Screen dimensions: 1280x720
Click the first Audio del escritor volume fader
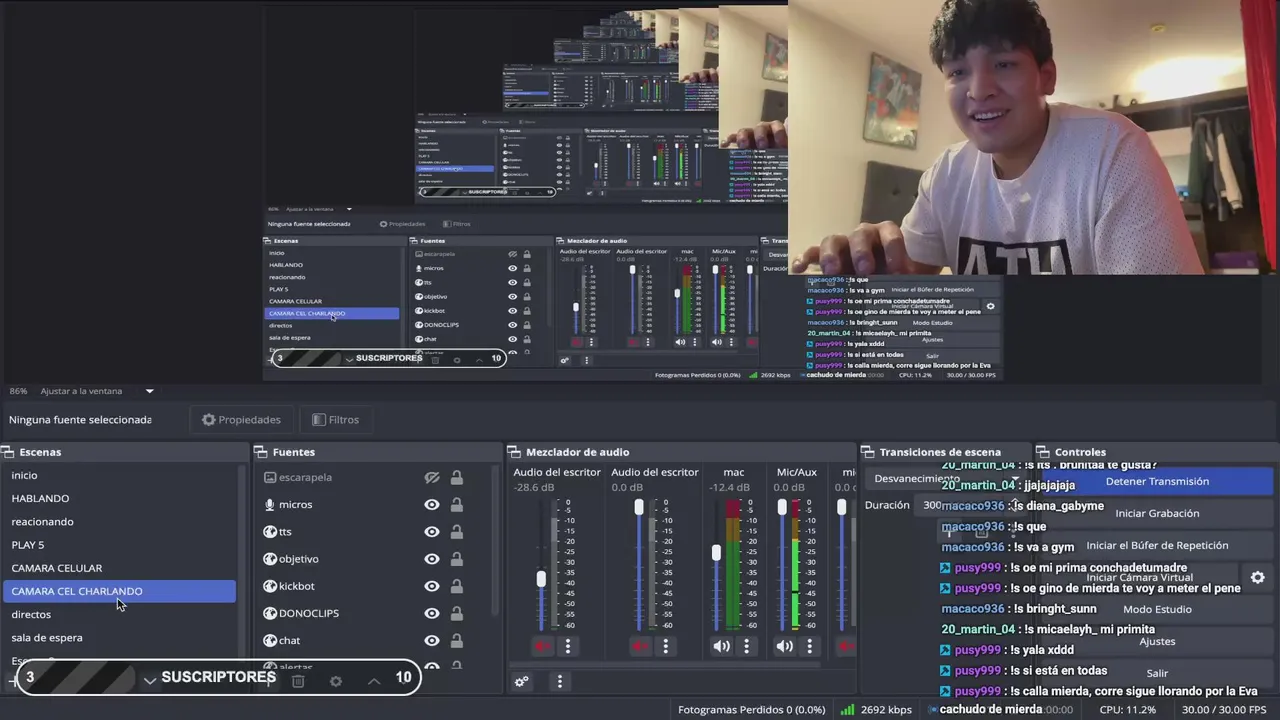pos(541,578)
